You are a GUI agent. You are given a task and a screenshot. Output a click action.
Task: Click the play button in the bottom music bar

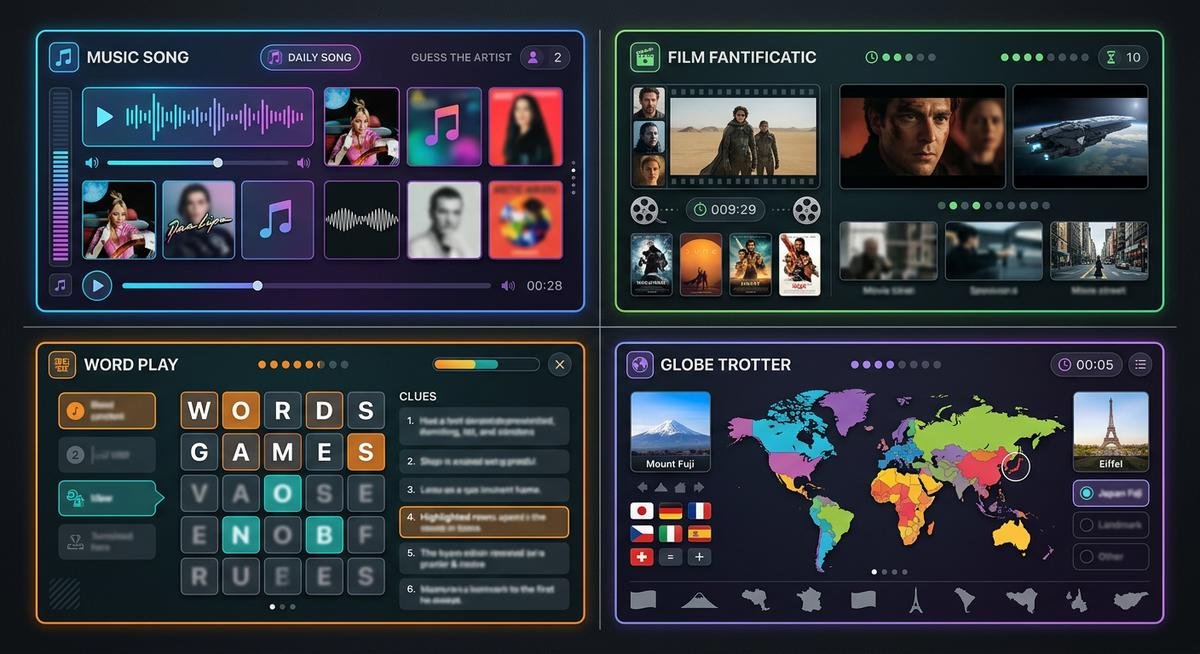pos(97,286)
